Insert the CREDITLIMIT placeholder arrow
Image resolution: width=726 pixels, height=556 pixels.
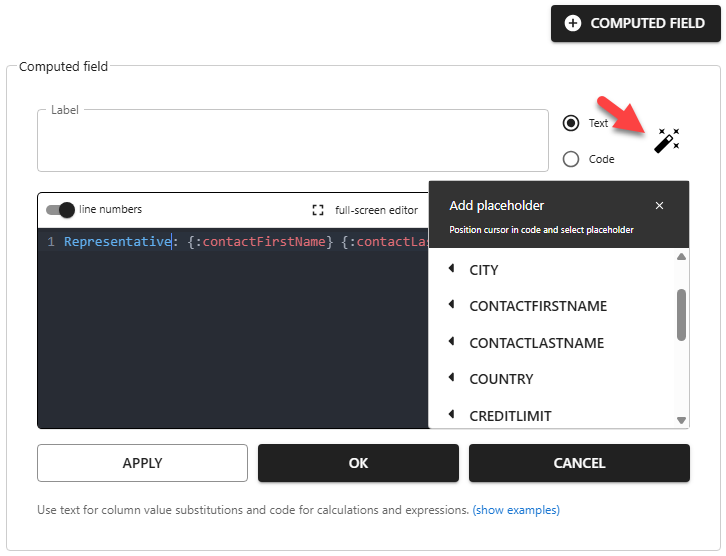click(x=451, y=414)
